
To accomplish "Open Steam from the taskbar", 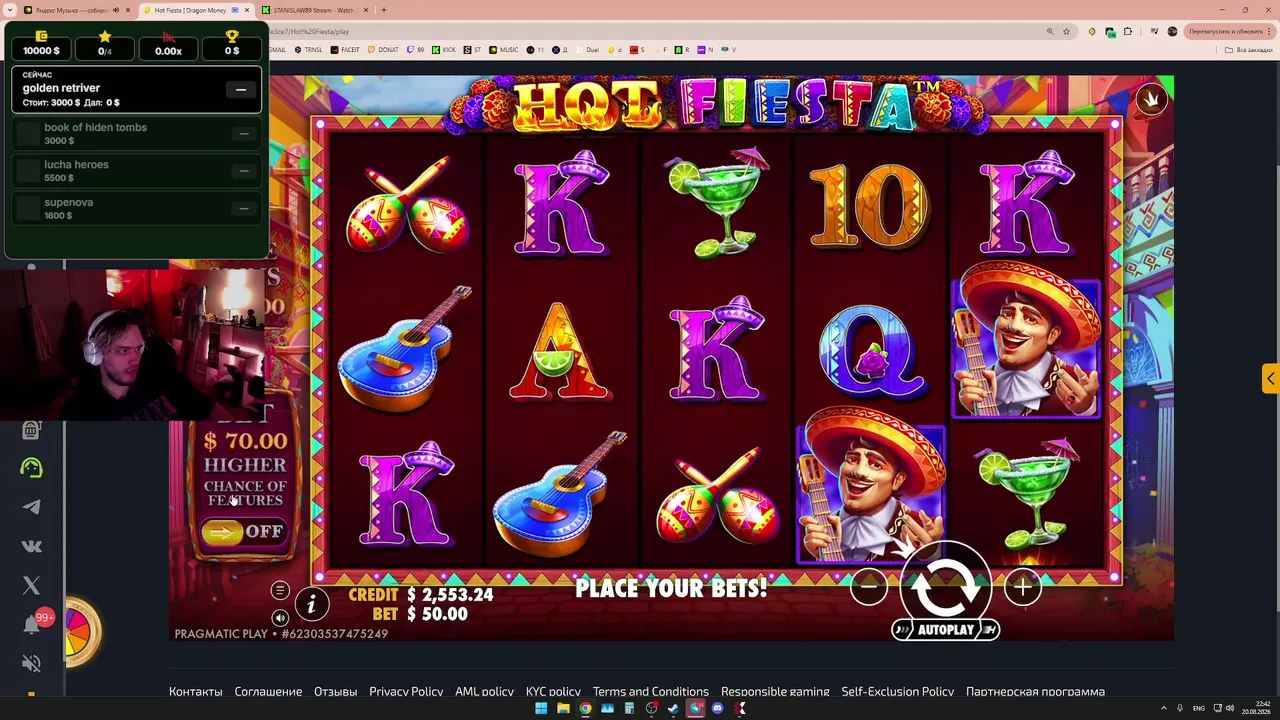I will click(673, 708).
